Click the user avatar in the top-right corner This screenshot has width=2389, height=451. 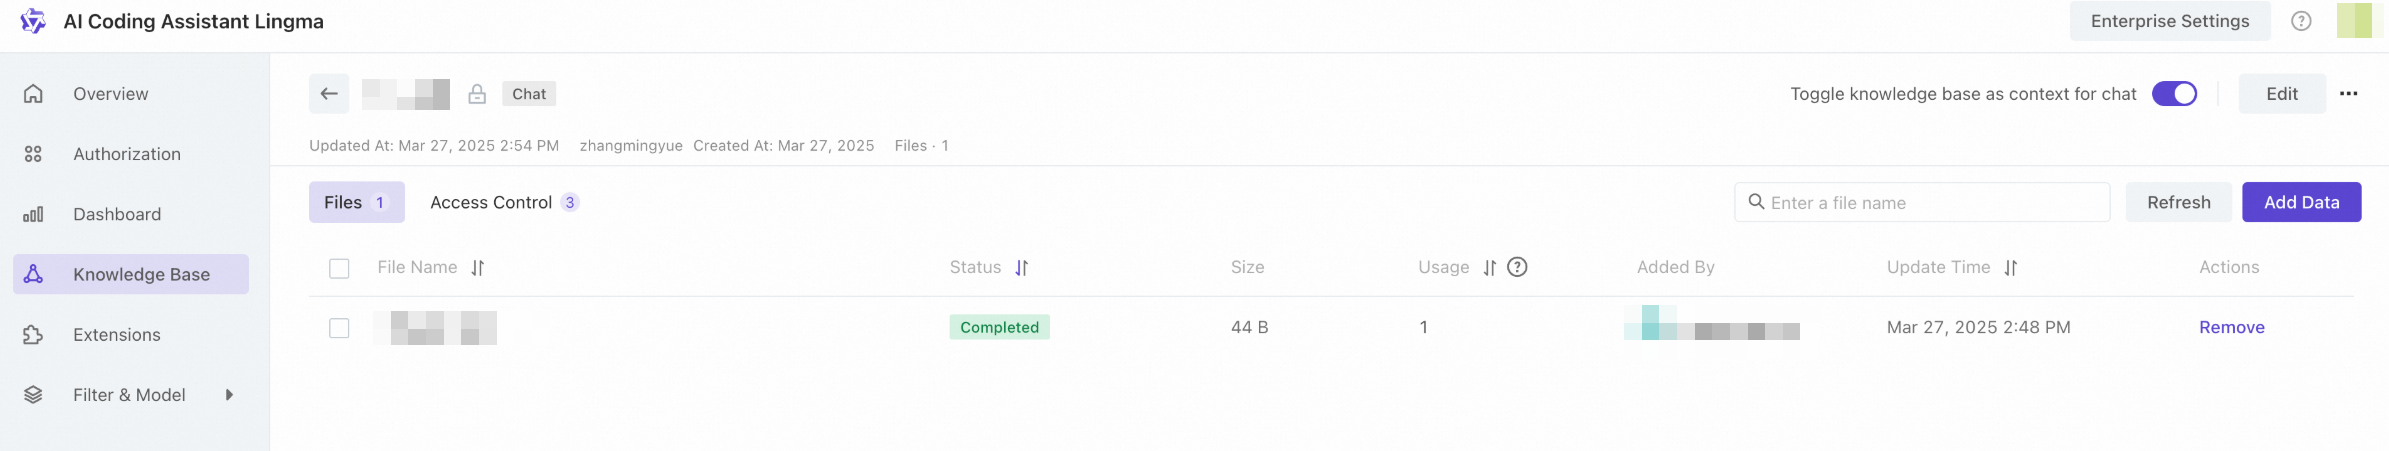coord(2354,21)
